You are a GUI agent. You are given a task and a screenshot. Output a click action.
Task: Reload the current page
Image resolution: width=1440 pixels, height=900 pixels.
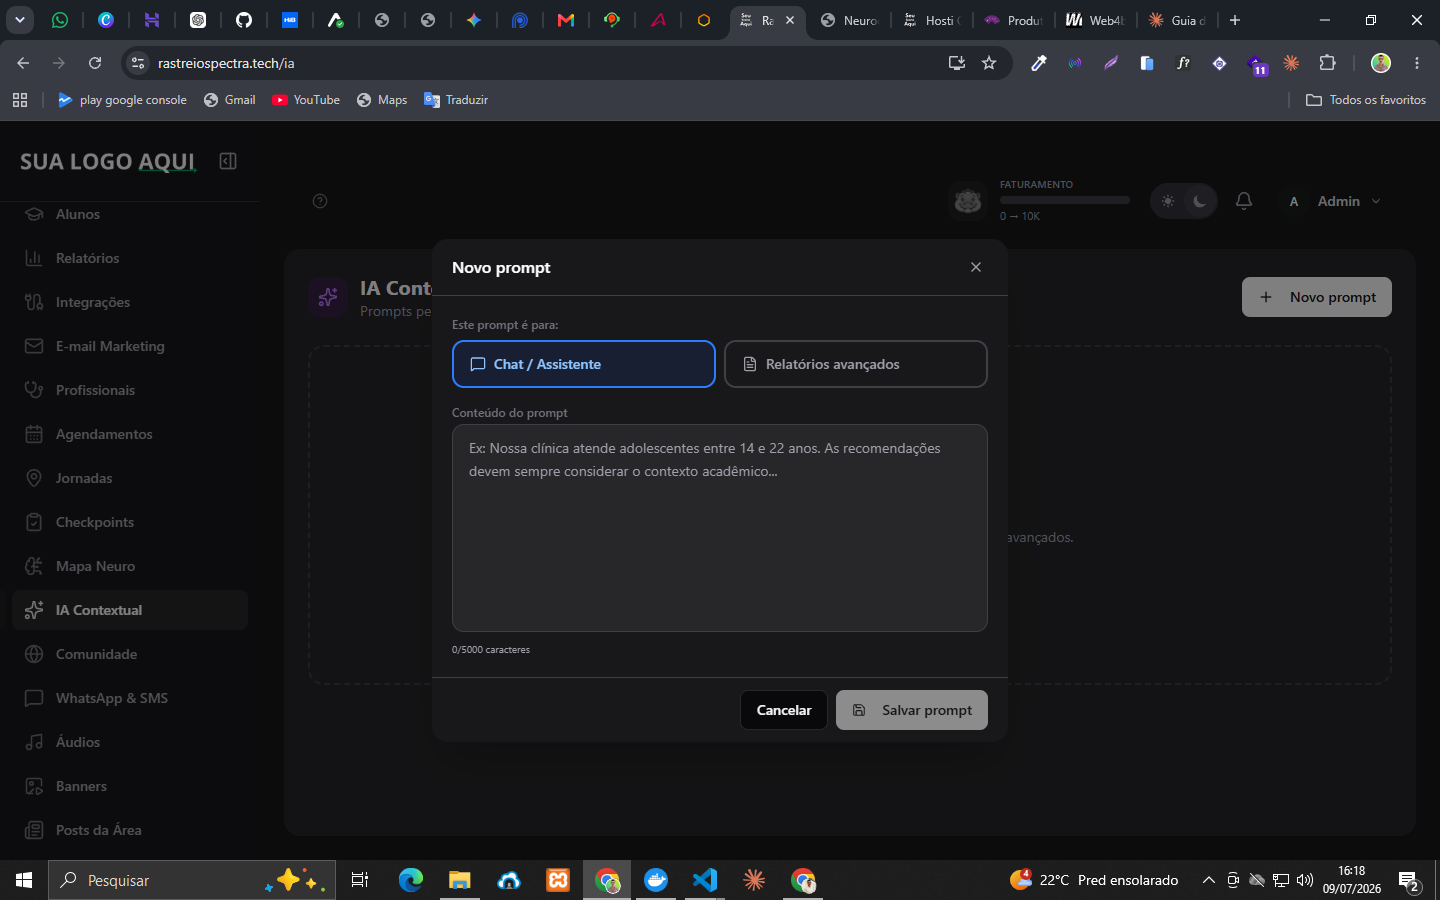[95, 63]
